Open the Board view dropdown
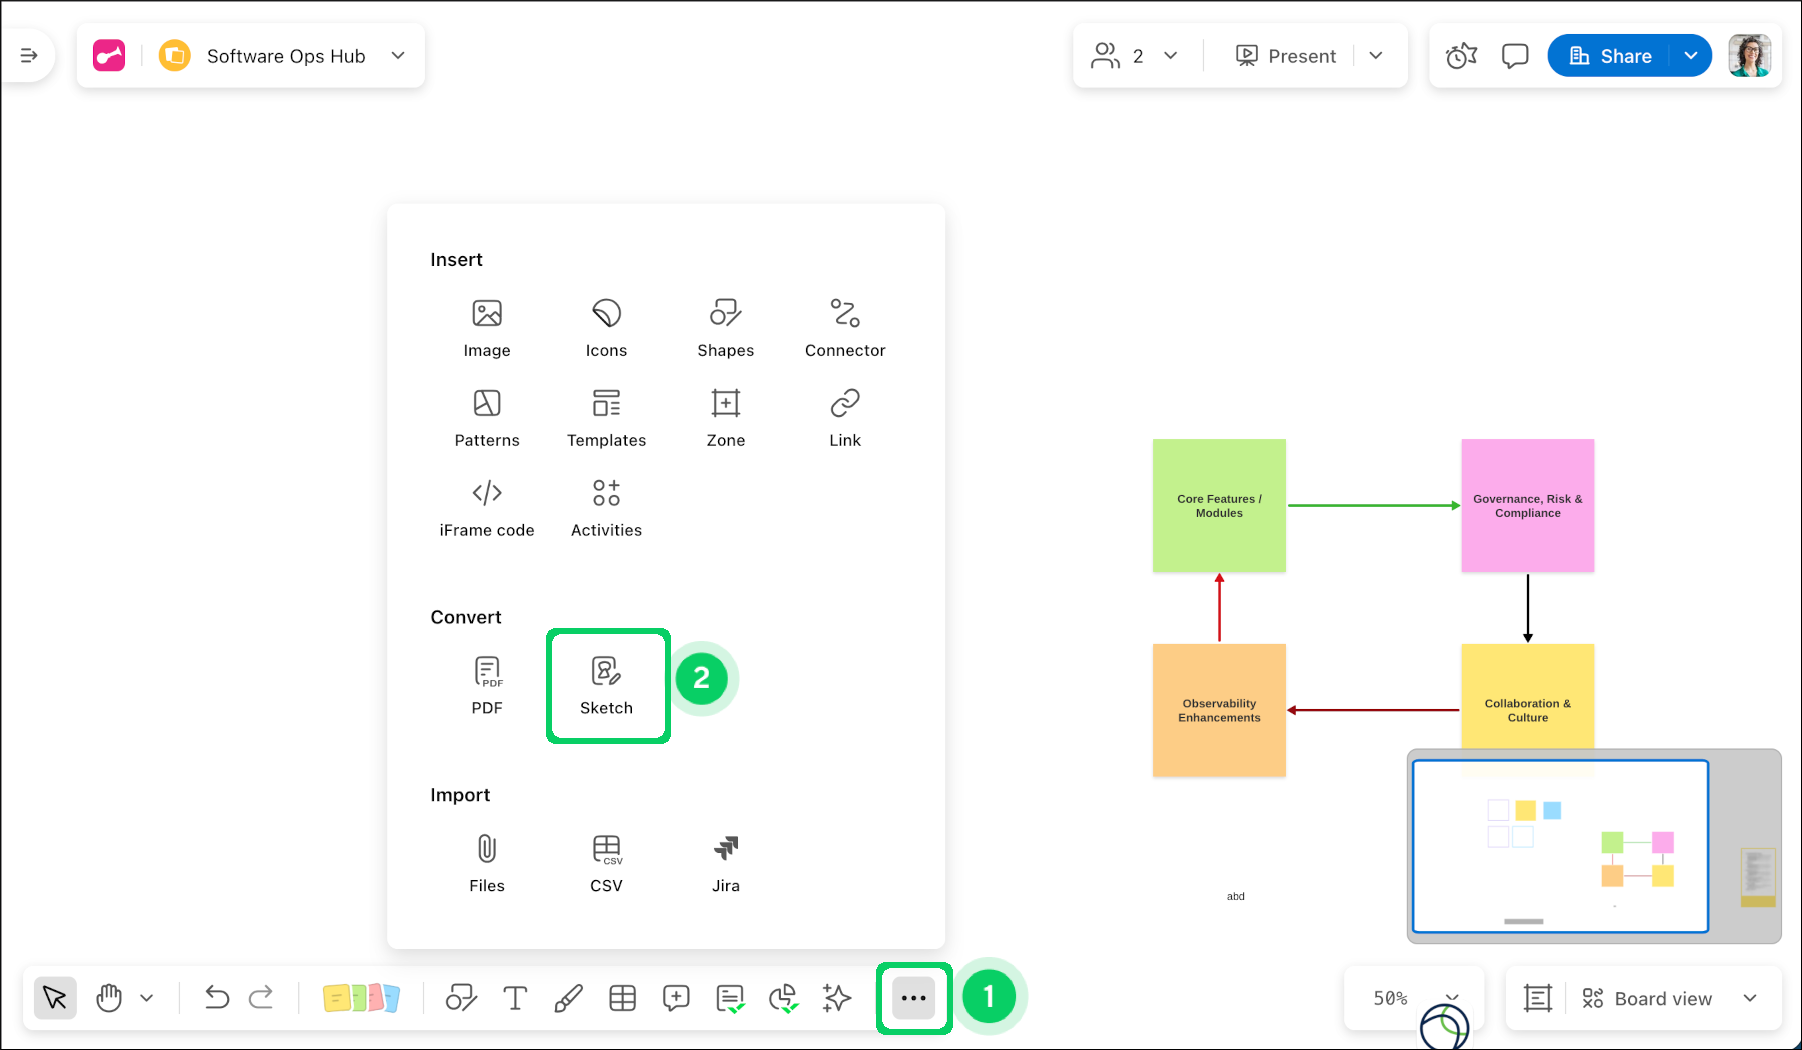This screenshot has width=1802, height=1050. (x=1750, y=998)
